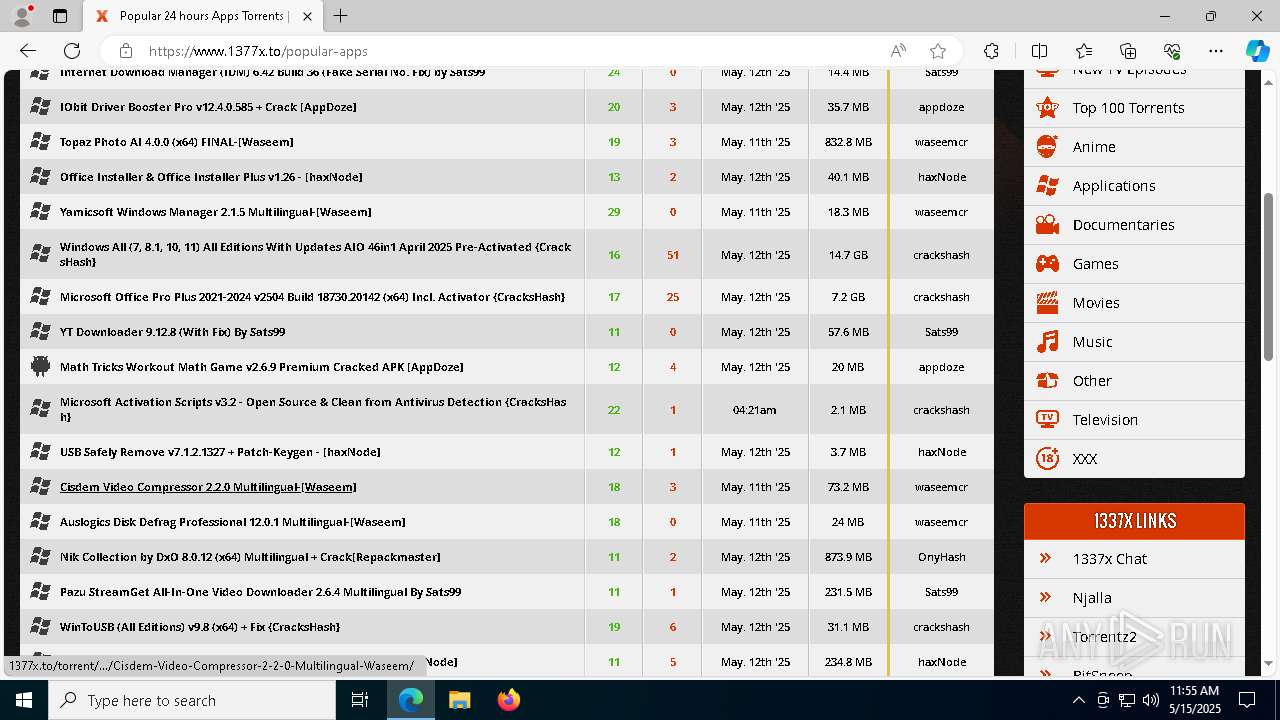This screenshot has height=720, width=1280.
Task: Click the Applications Windows-flag icon in sidebar
Action: 1047,186
